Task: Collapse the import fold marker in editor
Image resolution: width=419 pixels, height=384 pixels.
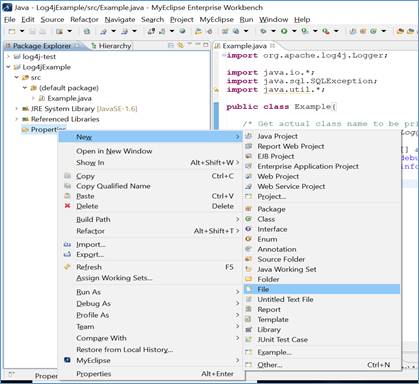Action: pyautogui.click(x=224, y=55)
